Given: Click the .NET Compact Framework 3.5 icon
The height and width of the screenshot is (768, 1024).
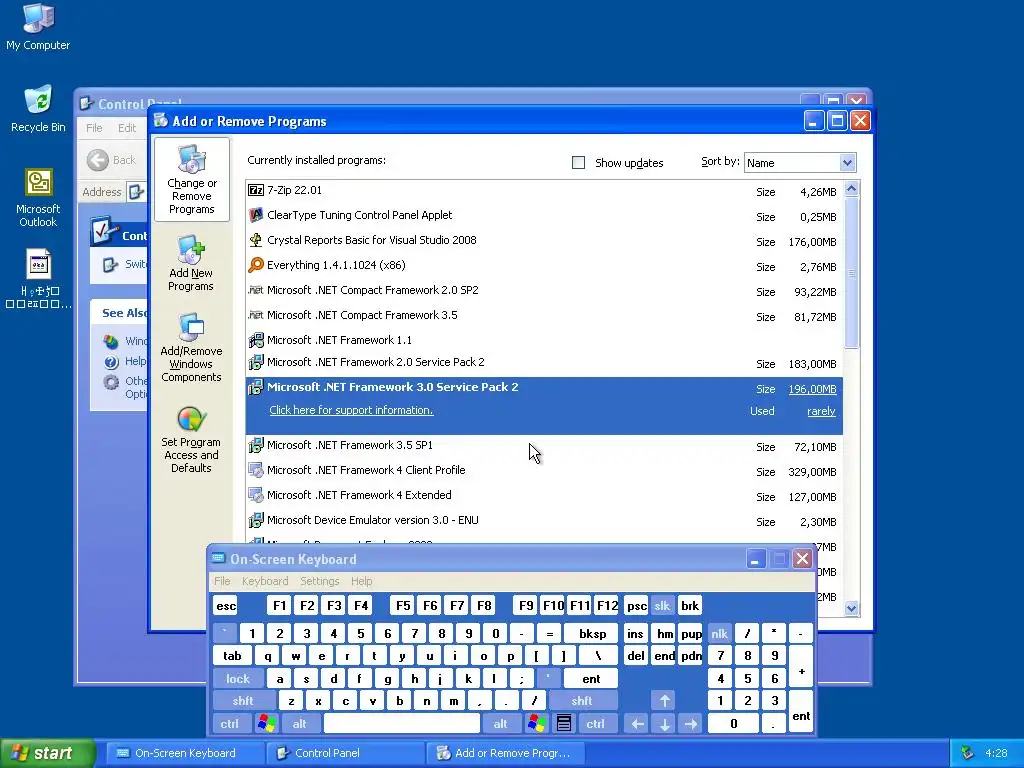Looking at the screenshot, I should [256, 315].
